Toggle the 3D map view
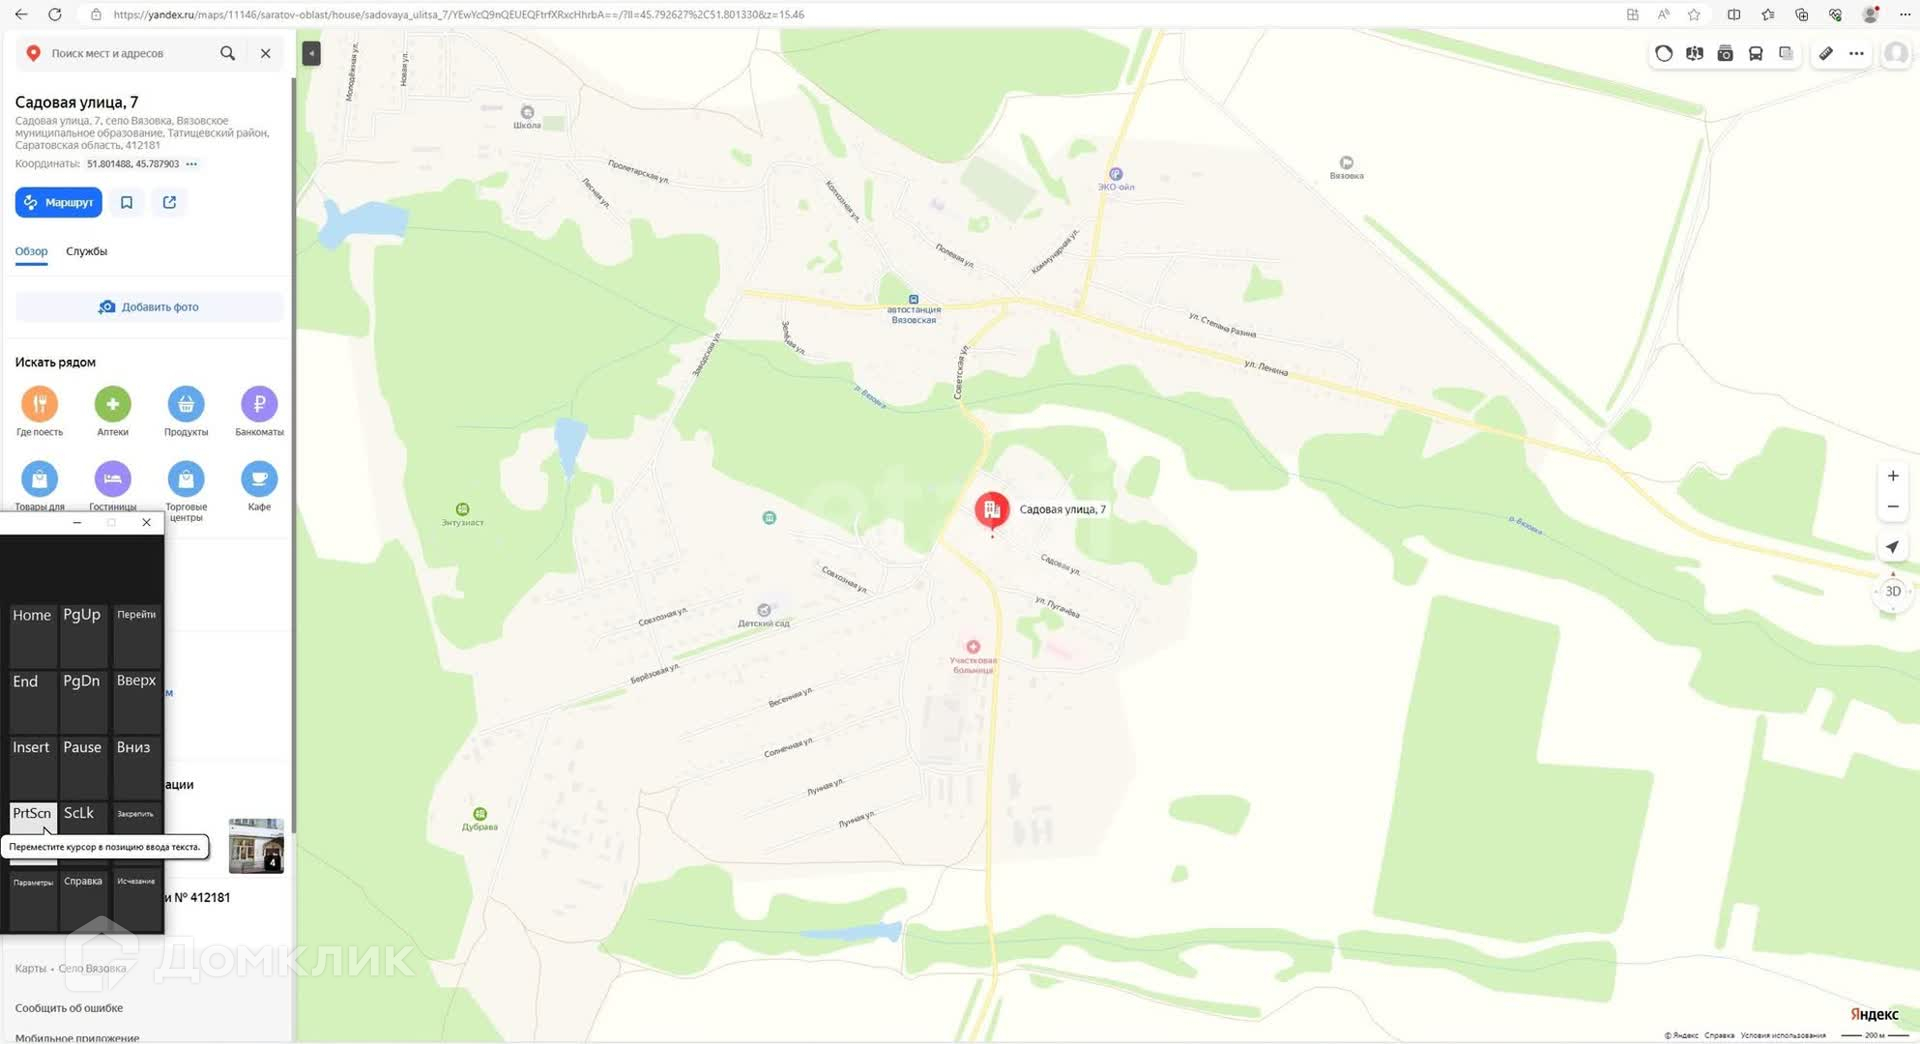 (x=1892, y=591)
